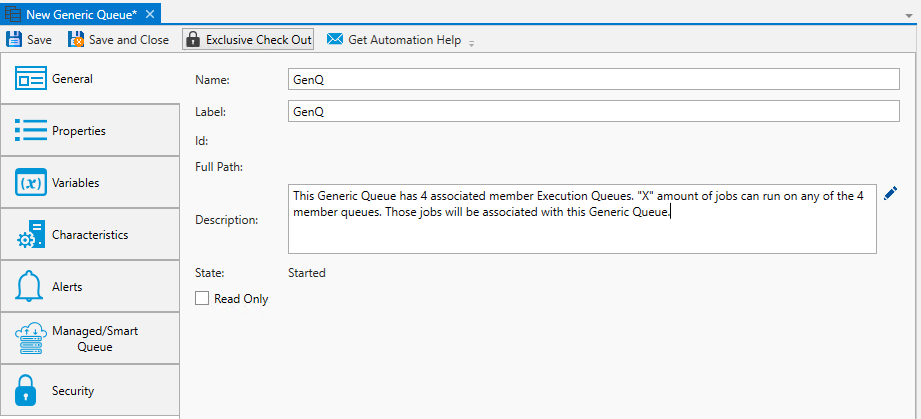Click the pencil icon to edit description
Screen dimensions: 921x419
coord(890,193)
